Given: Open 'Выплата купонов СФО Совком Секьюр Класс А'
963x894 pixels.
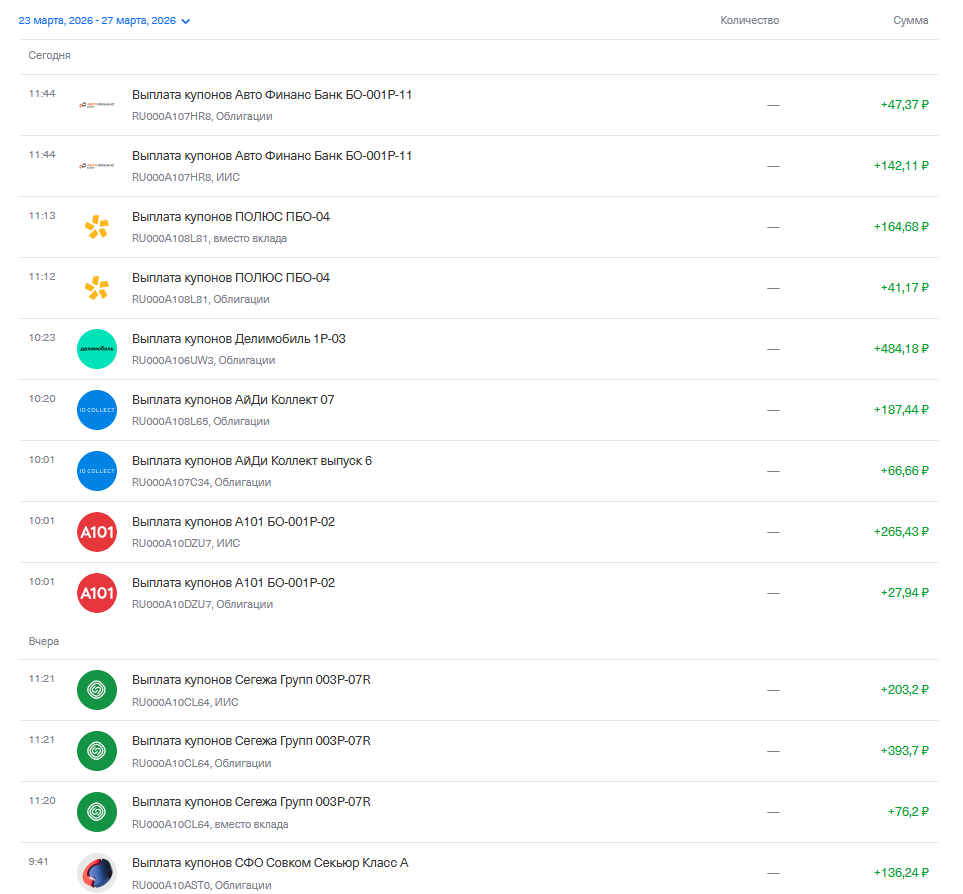Looking at the screenshot, I should pos(270,863).
